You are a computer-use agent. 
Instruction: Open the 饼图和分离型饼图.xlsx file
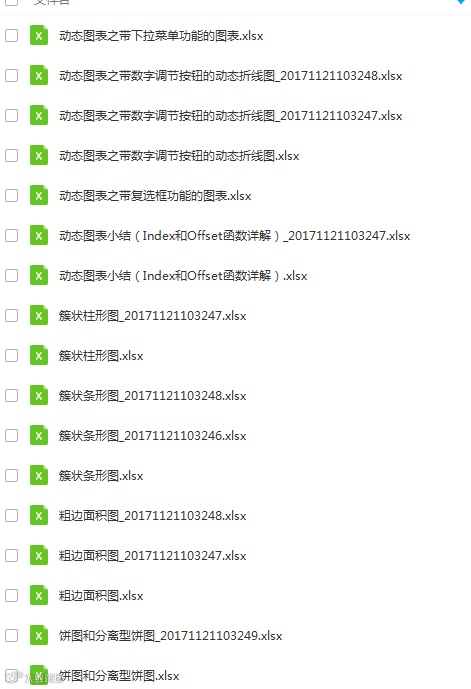119,676
